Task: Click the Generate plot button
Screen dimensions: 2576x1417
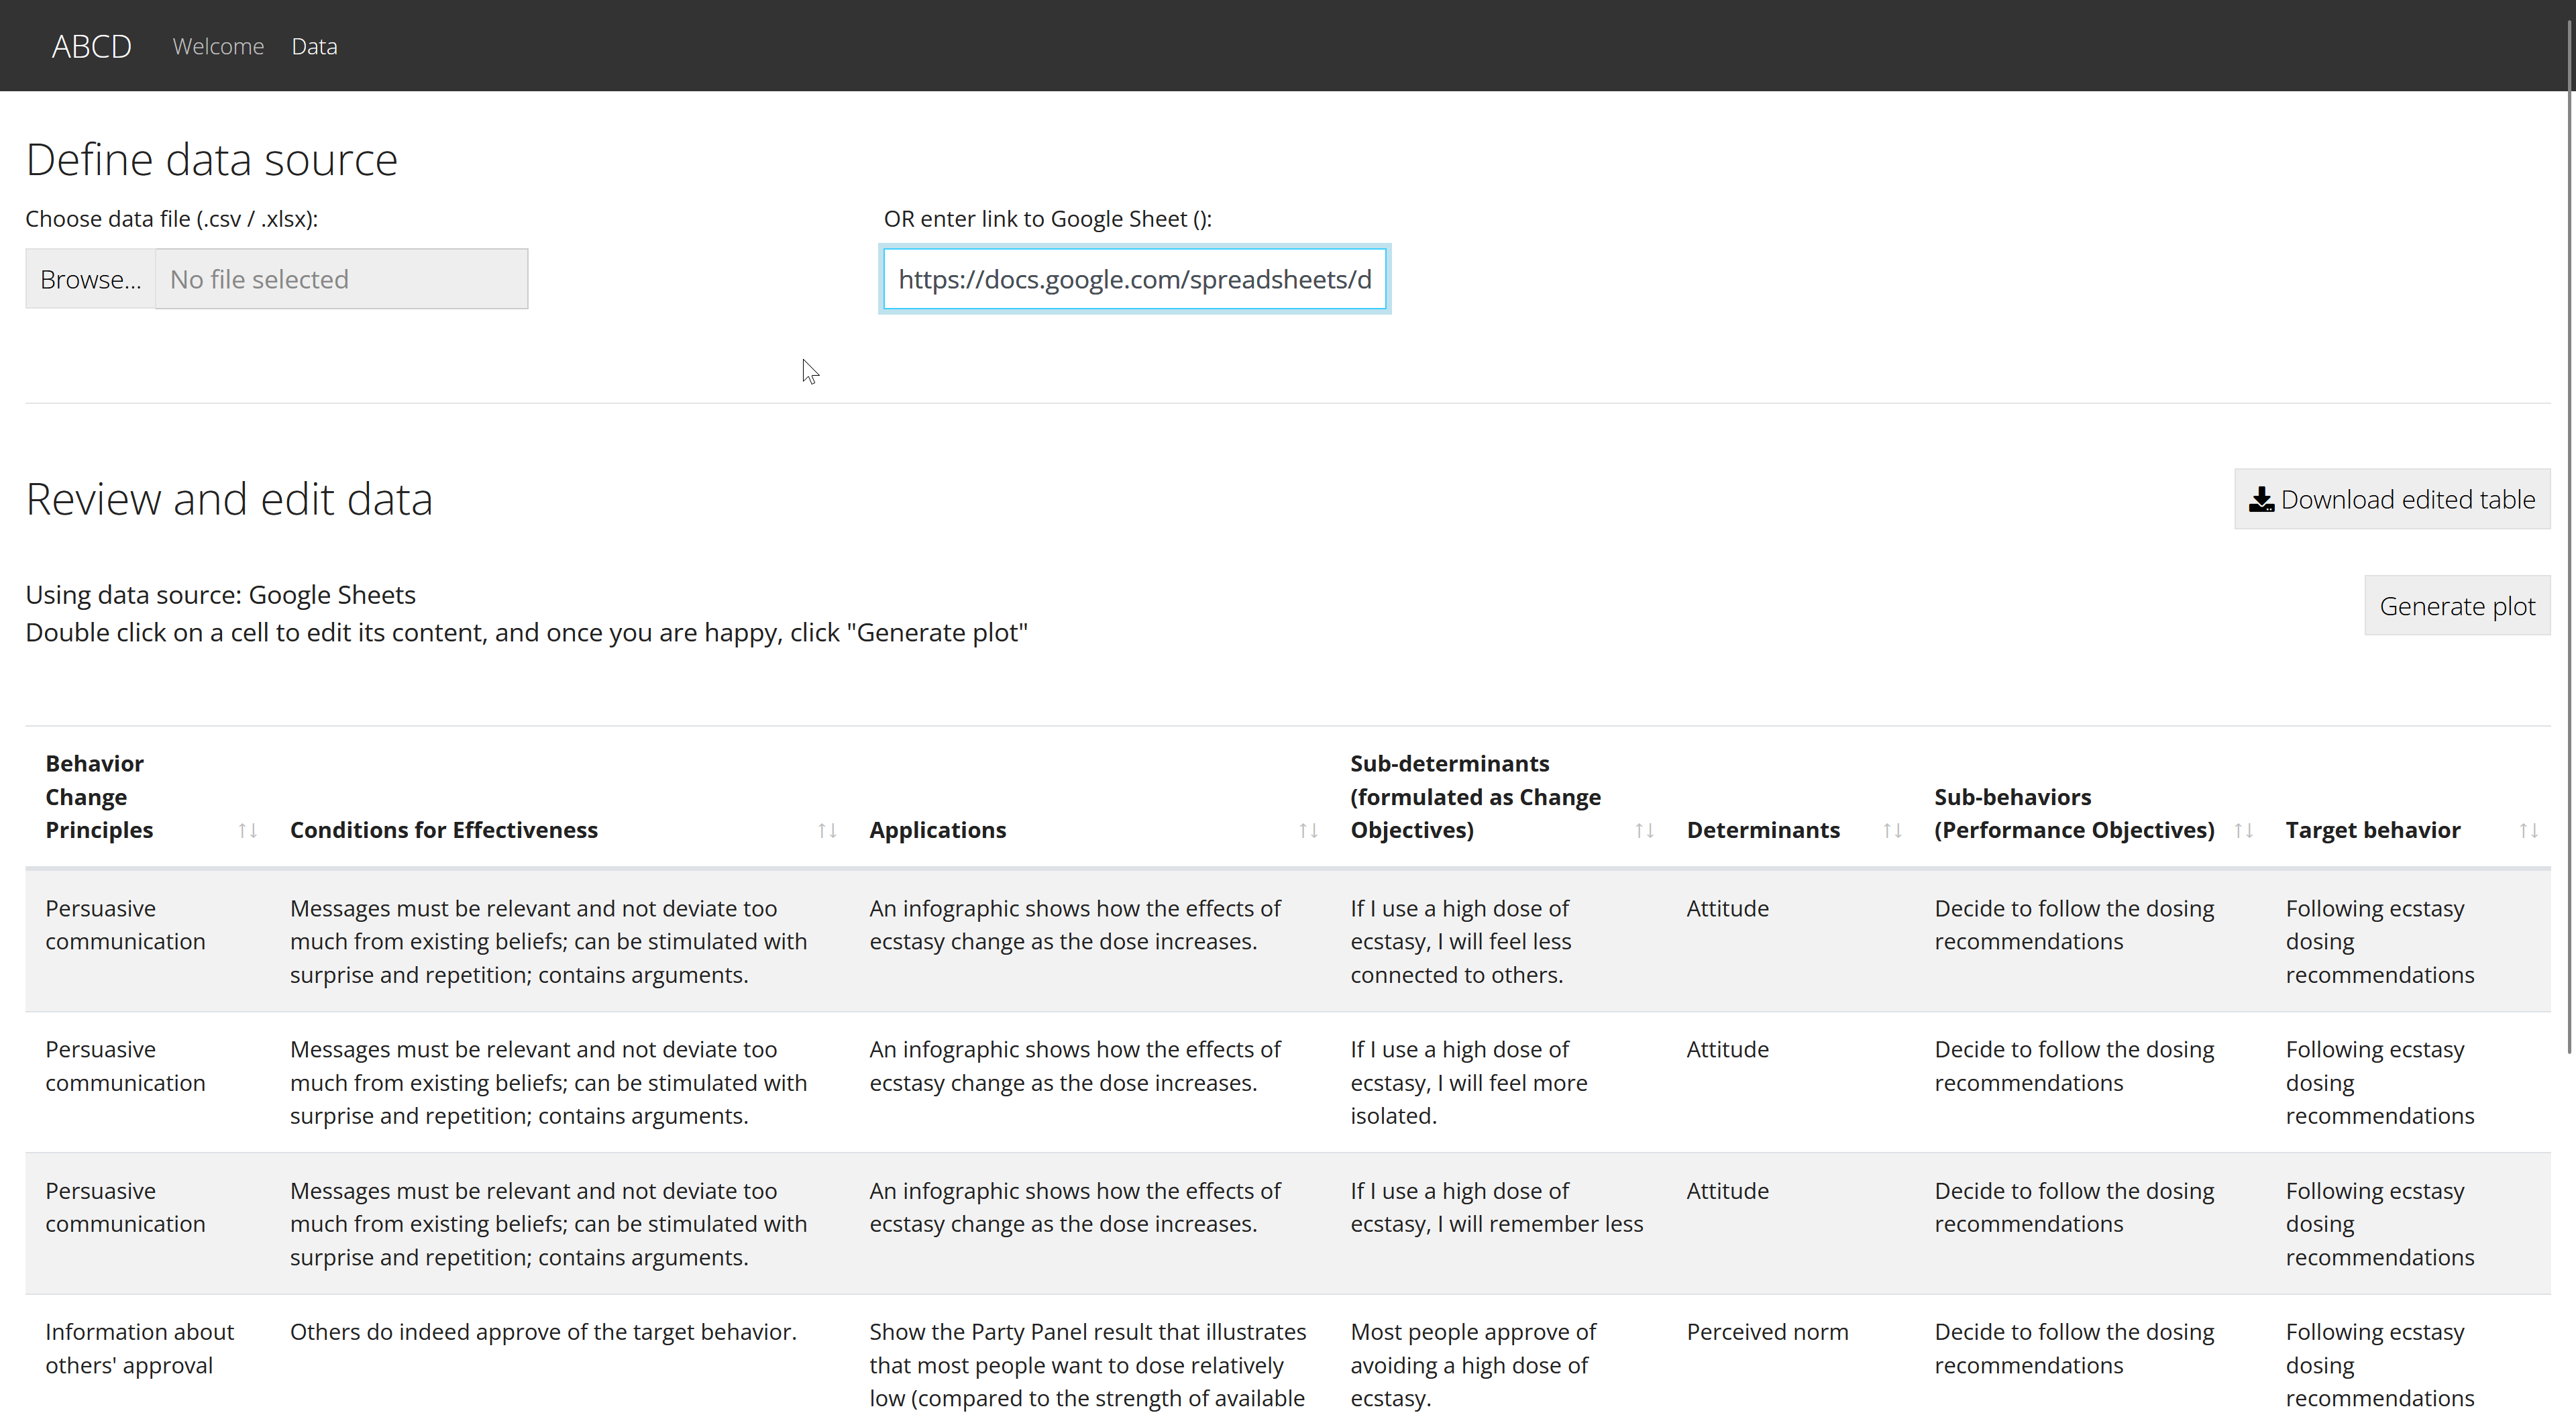Action: (2457, 605)
